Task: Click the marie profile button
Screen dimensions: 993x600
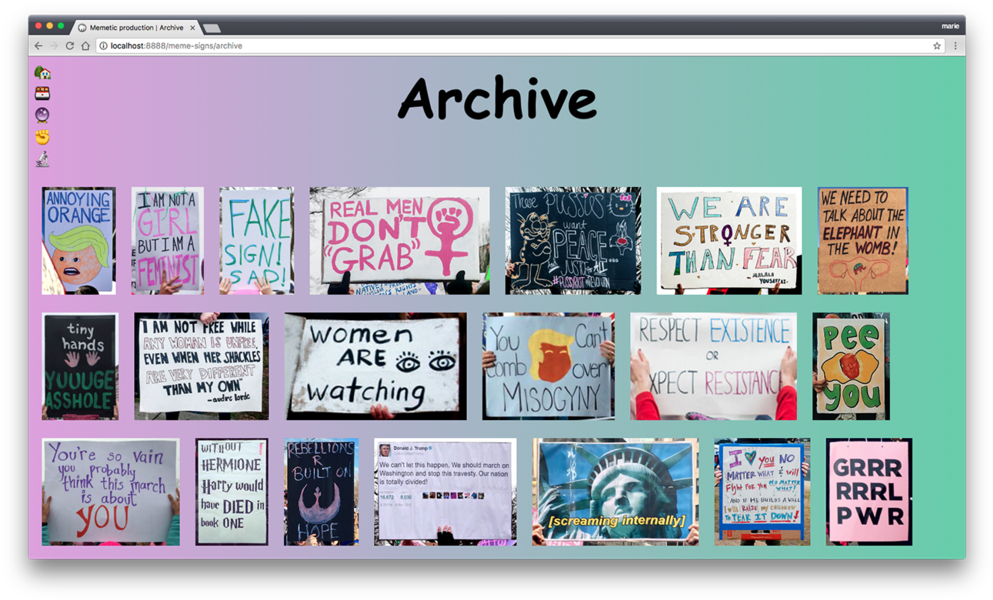Action: [x=949, y=26]
